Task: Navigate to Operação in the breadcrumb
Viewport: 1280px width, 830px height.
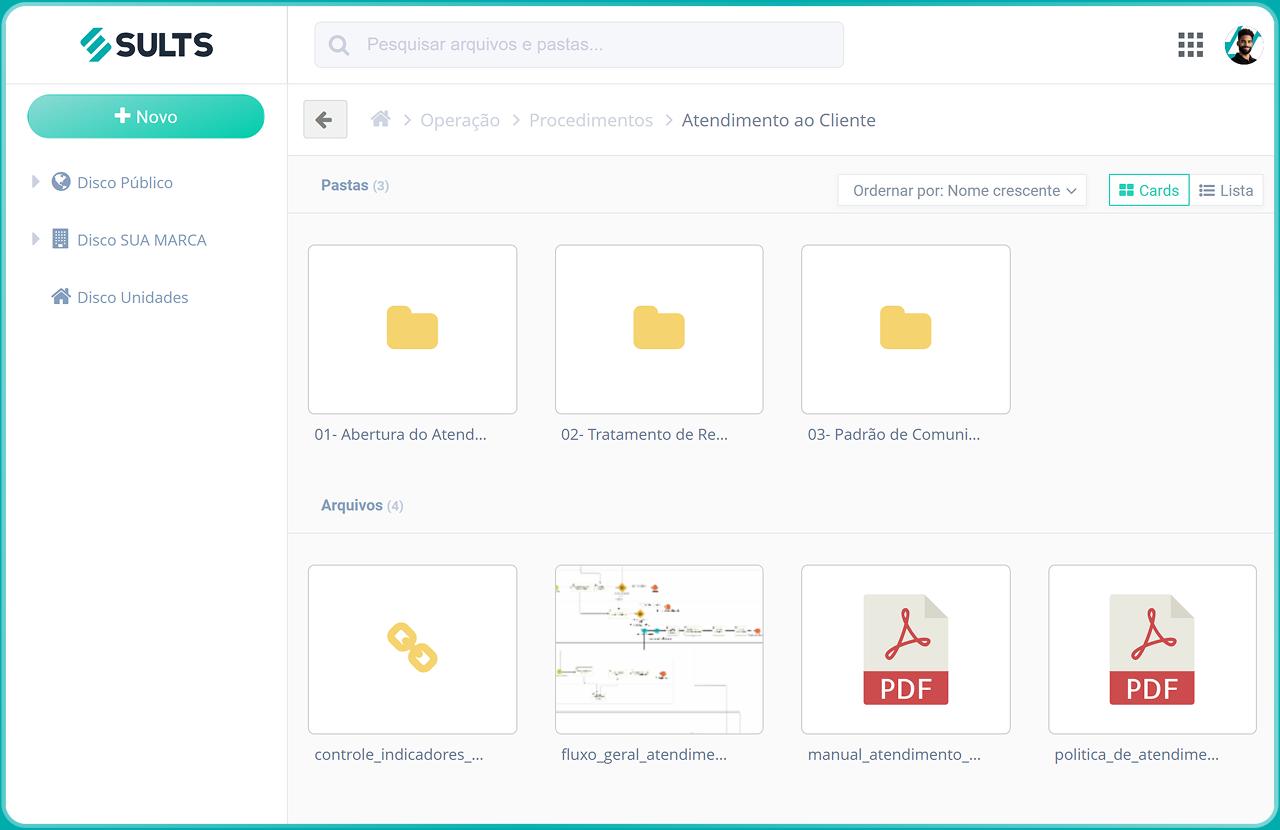Action: click(460, 119)
